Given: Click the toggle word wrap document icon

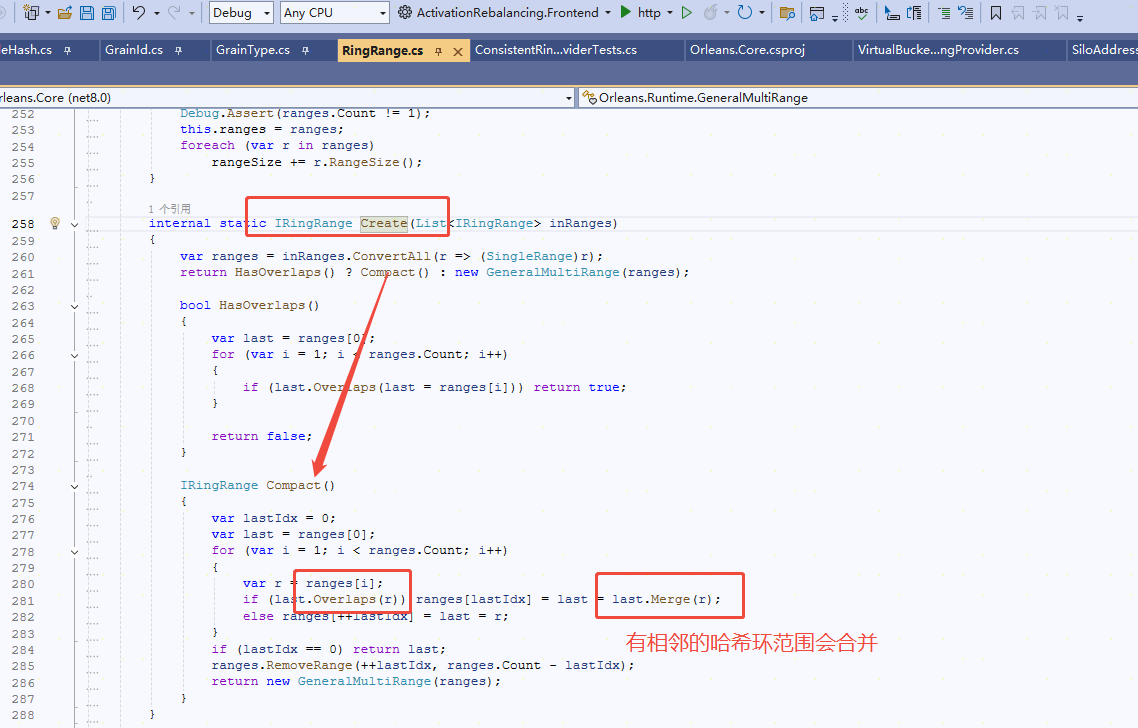Looking at the screenshot, I should (x=915, y=13).
